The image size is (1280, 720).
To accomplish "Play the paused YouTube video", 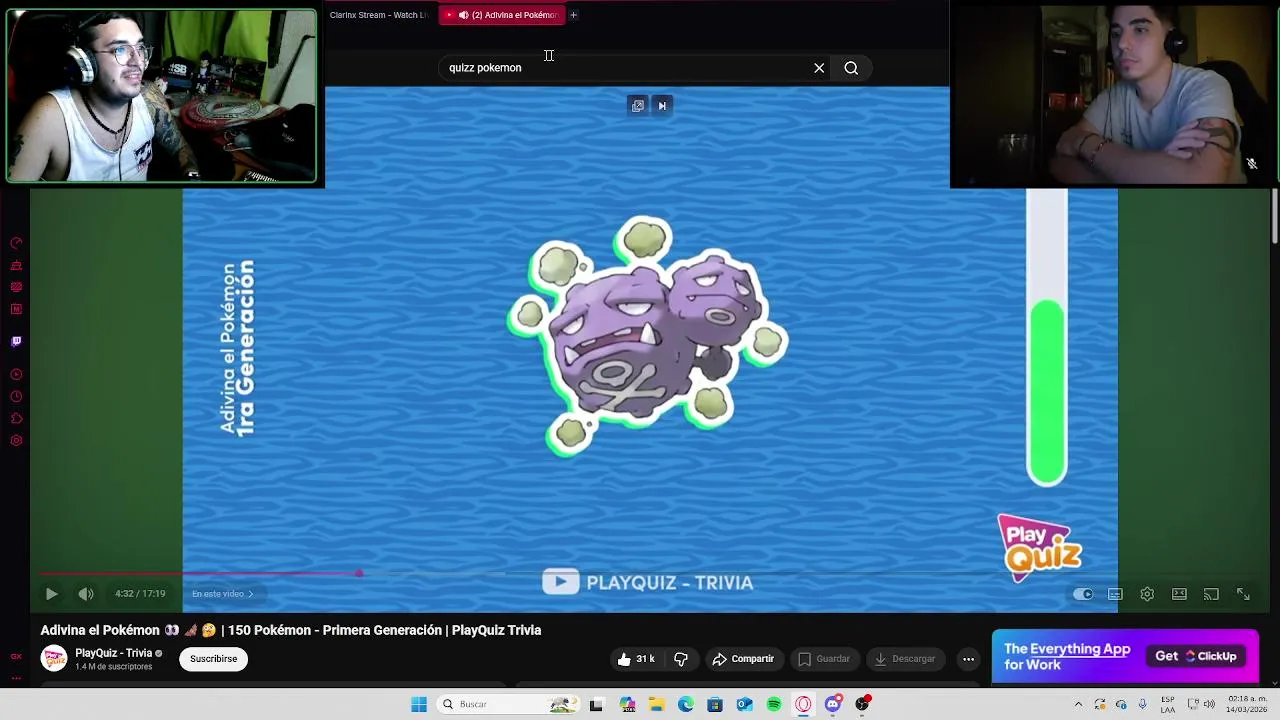I will click(51, 594).
